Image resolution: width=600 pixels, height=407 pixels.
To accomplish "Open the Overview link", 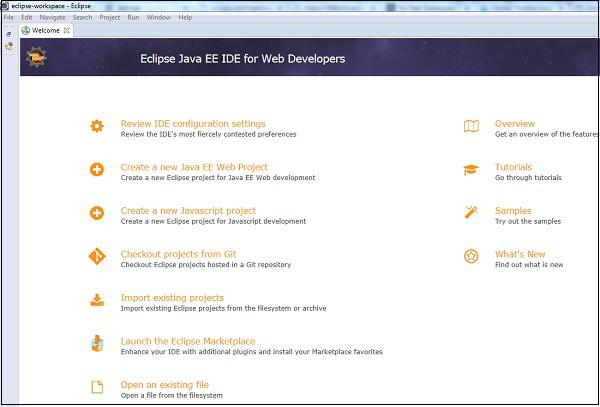I will (x=515, y=124).
